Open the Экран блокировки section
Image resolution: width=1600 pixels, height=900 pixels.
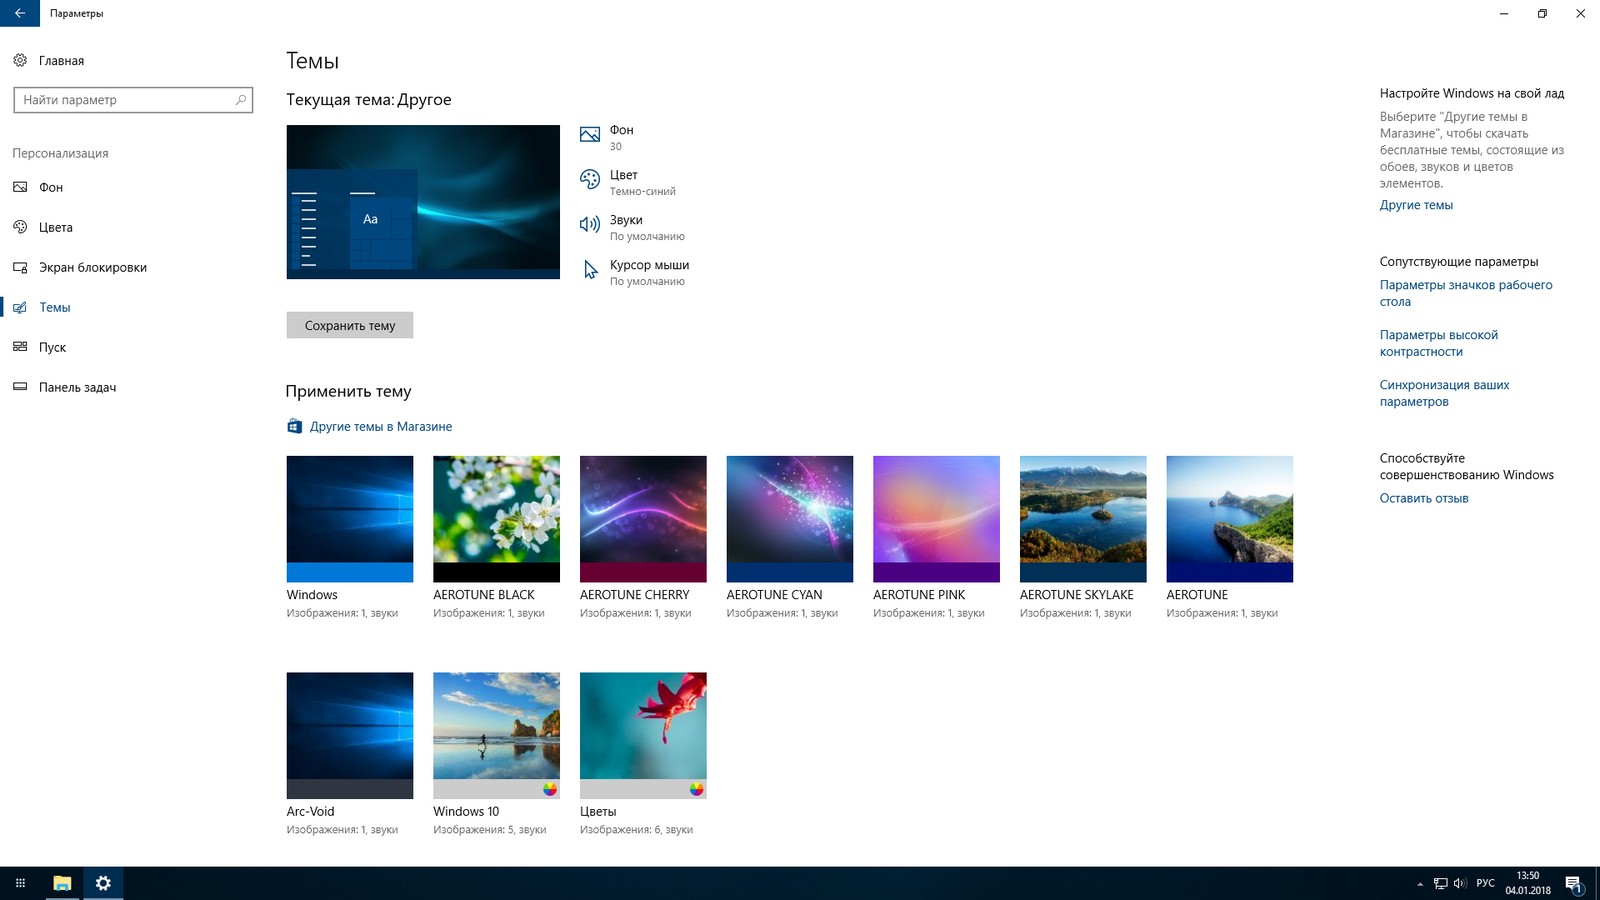[92, 268]
